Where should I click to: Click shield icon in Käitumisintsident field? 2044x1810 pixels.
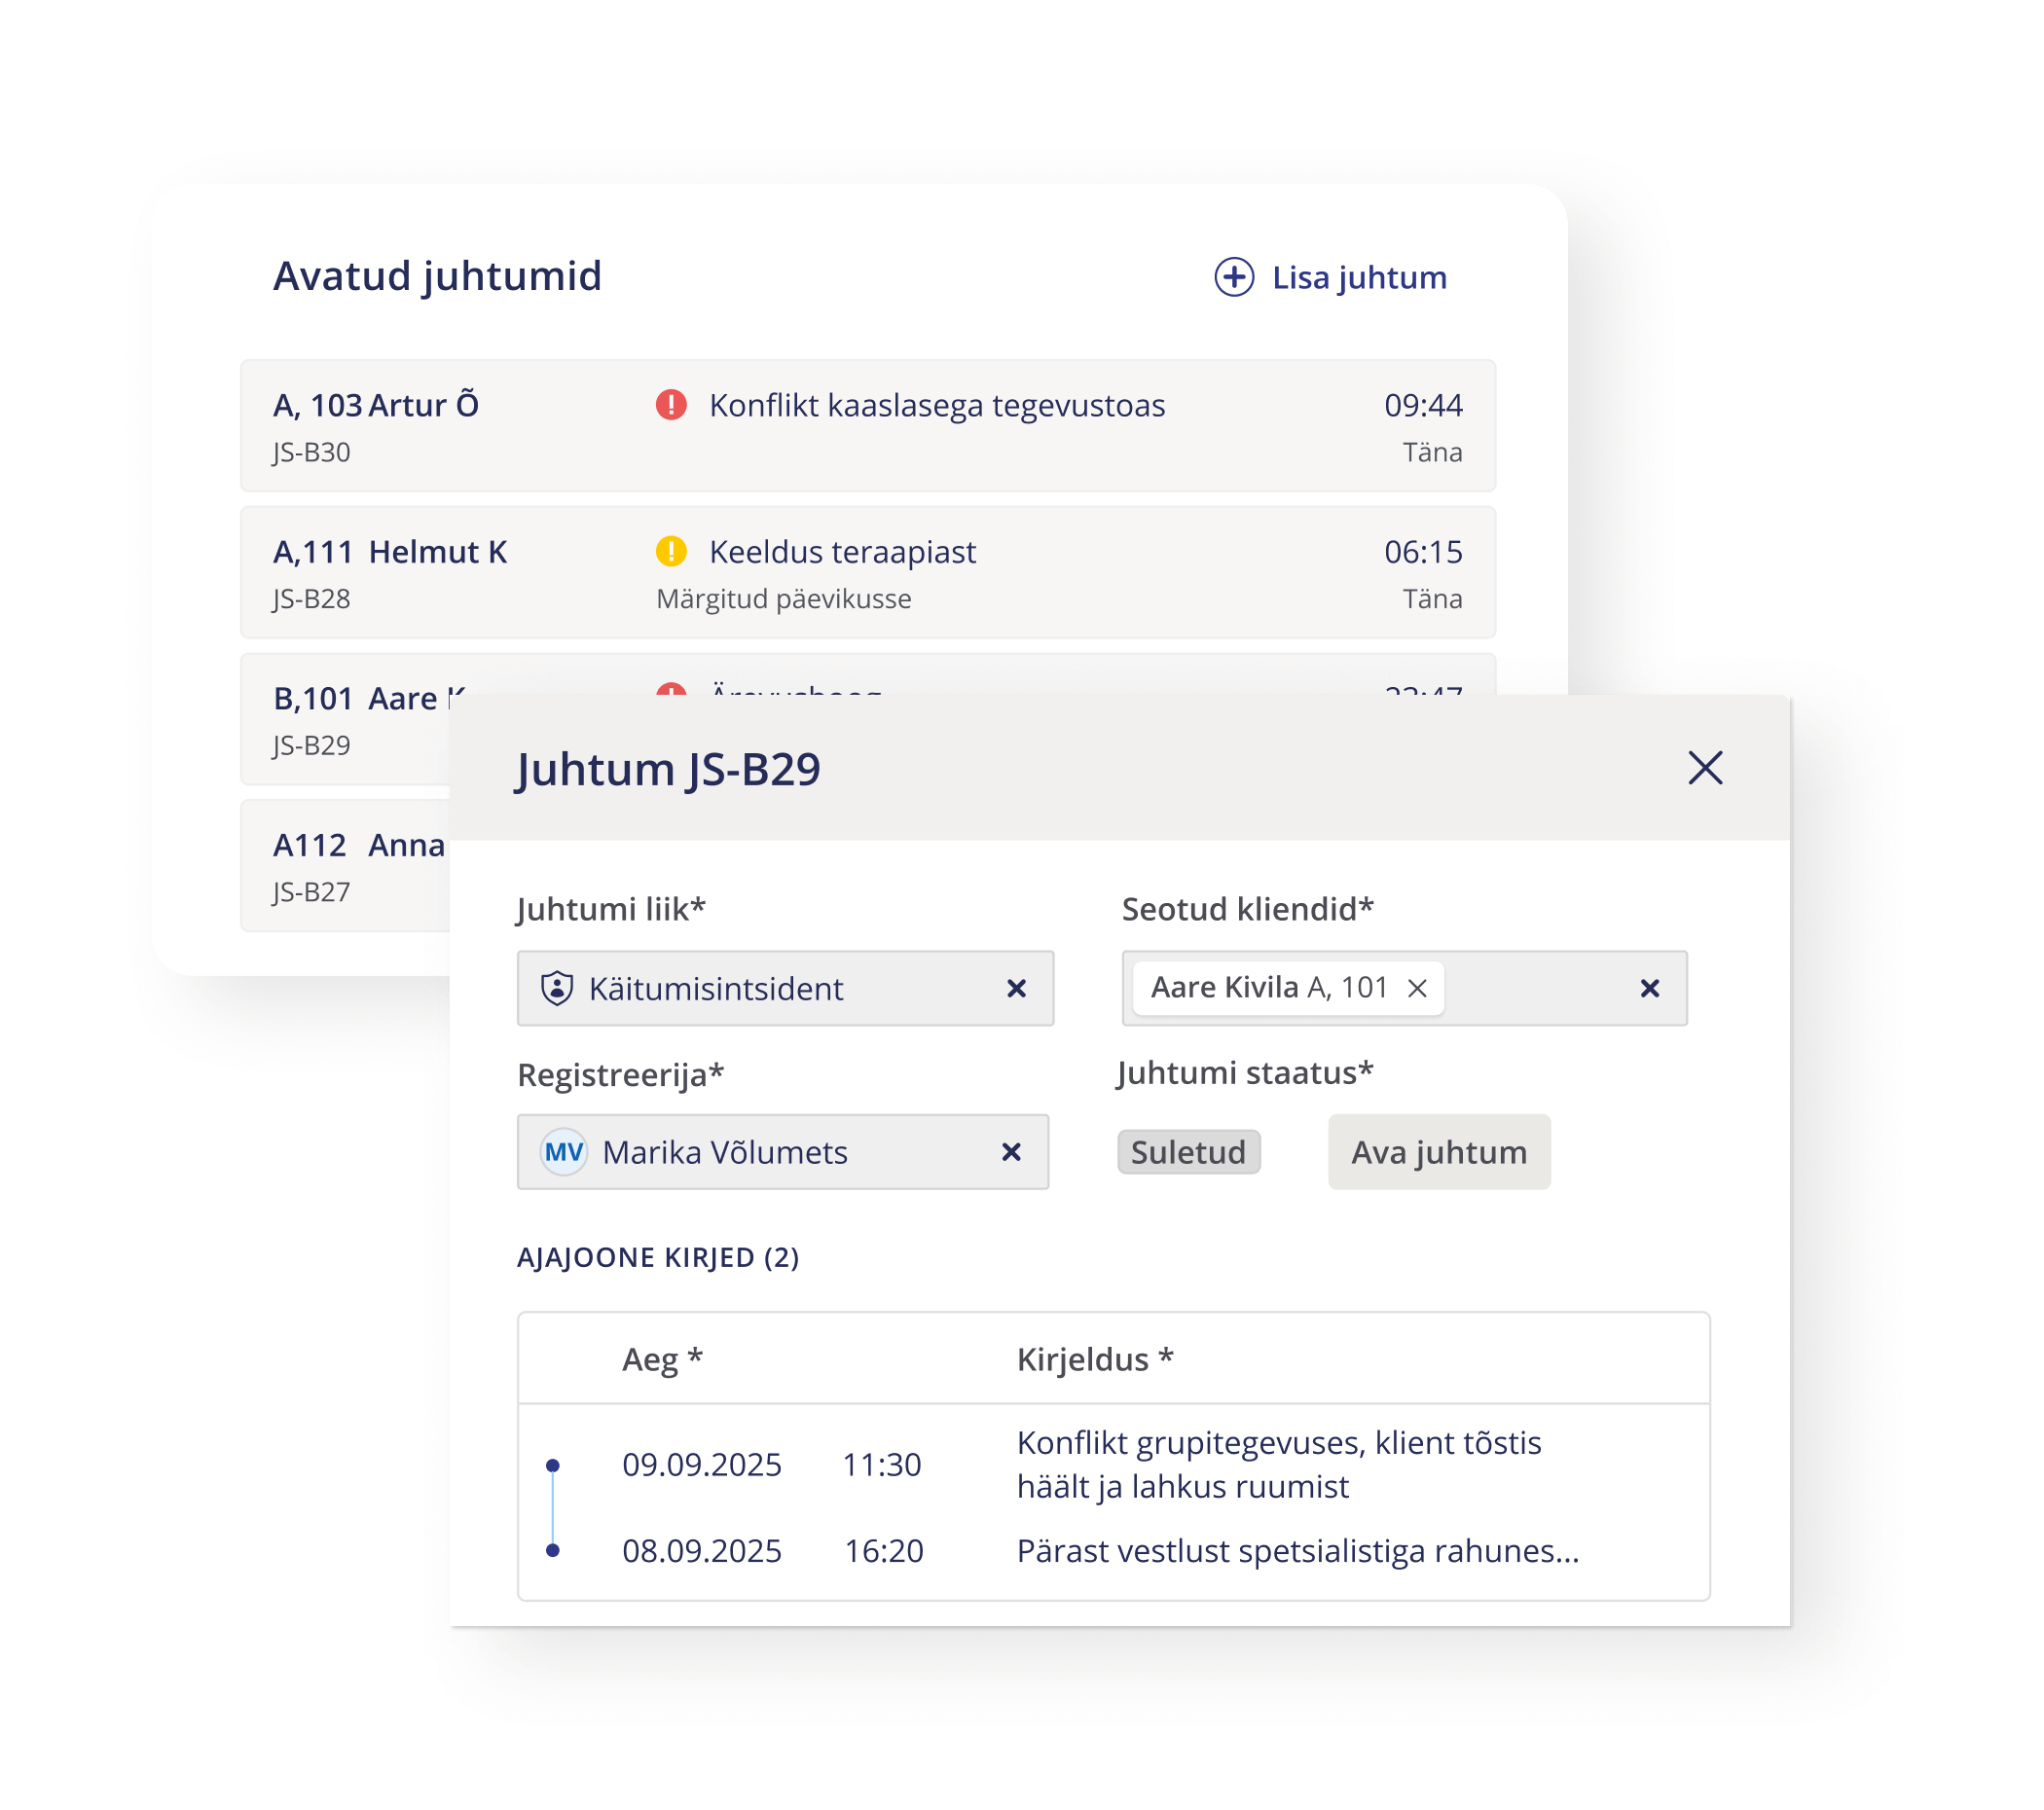click(556, 988)
